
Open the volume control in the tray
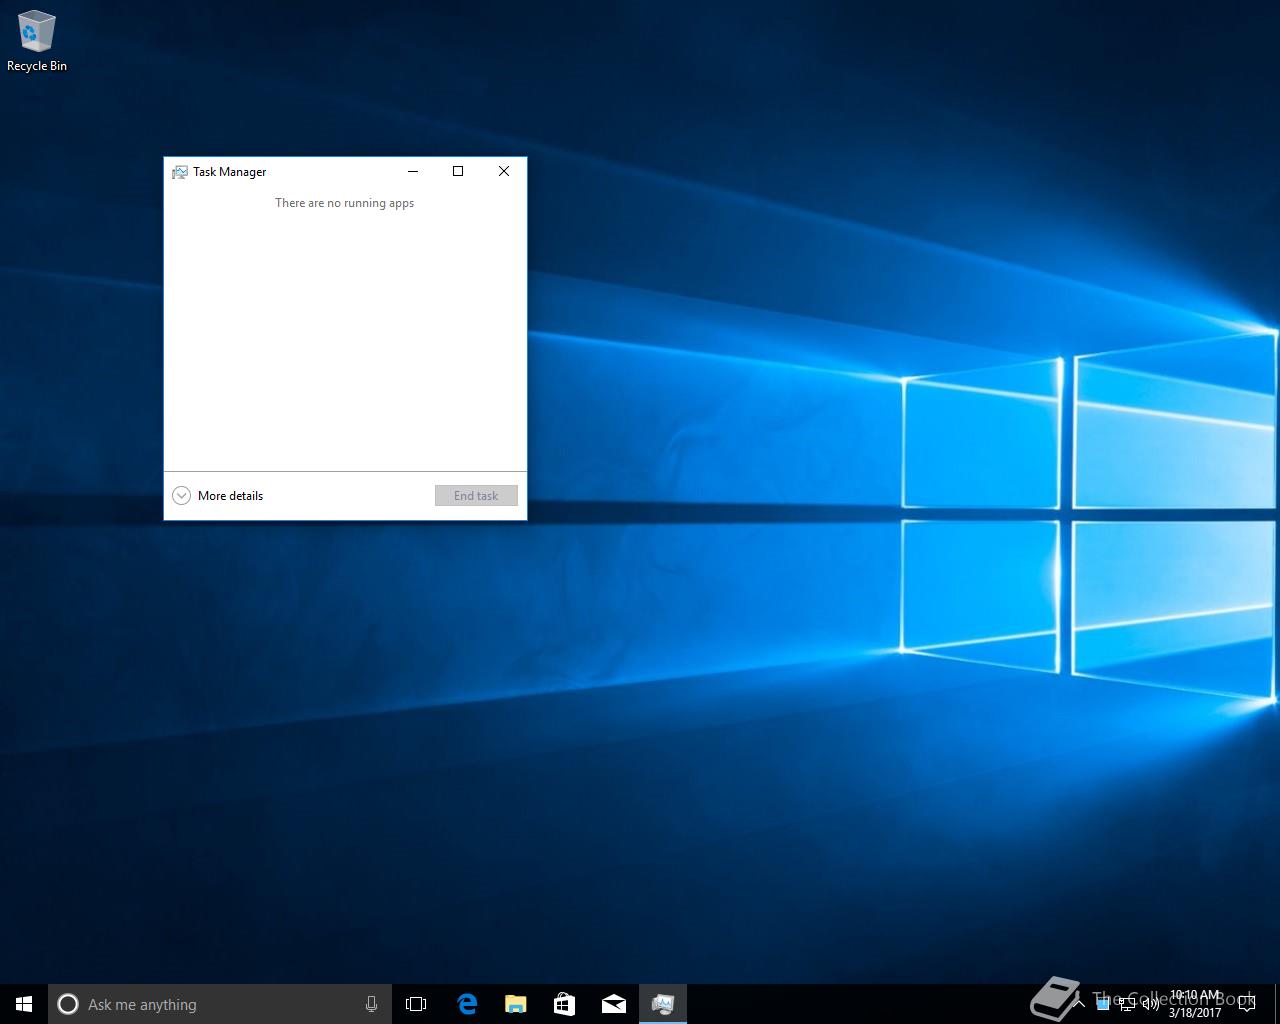coord(1150,1004)
